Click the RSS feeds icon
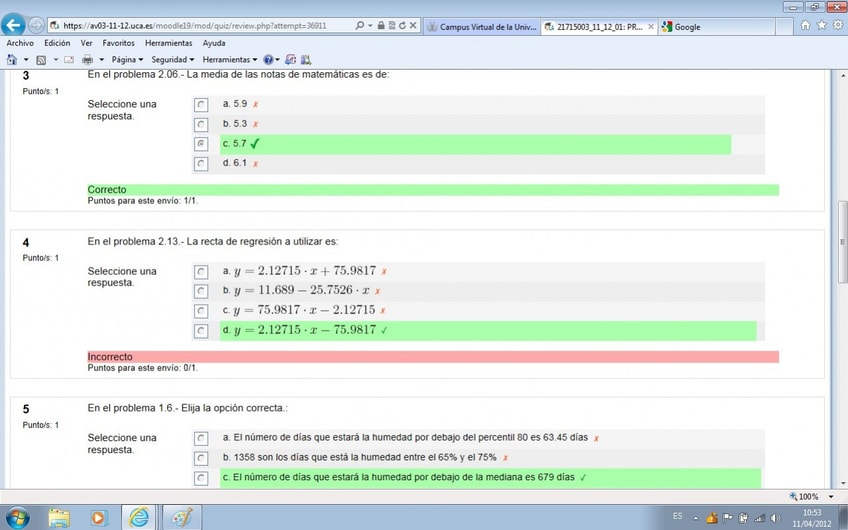 [41, 59]
